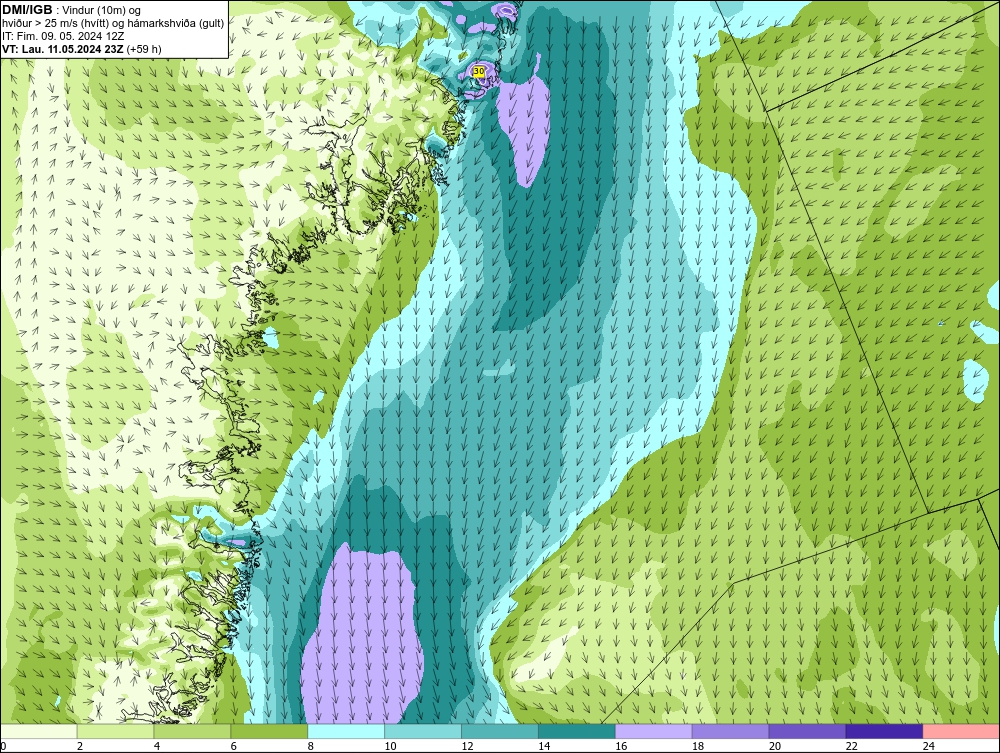Click the 16–18 m/s lavender legend swatch
The image size is (1000, 753).
[x=654, y=731]
